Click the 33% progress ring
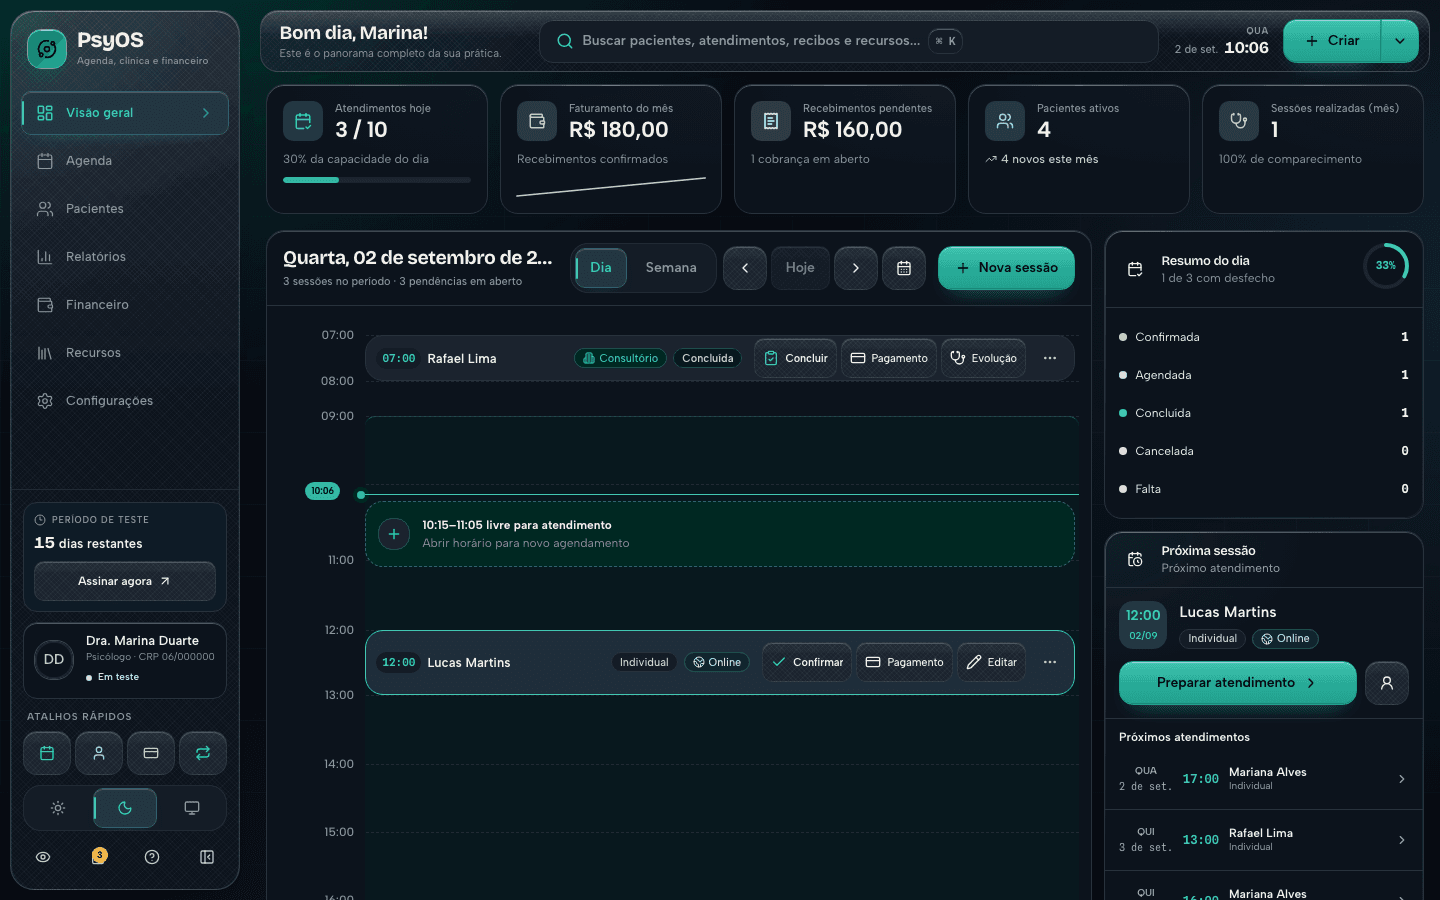1440x900 pixels. point(1386,266)
